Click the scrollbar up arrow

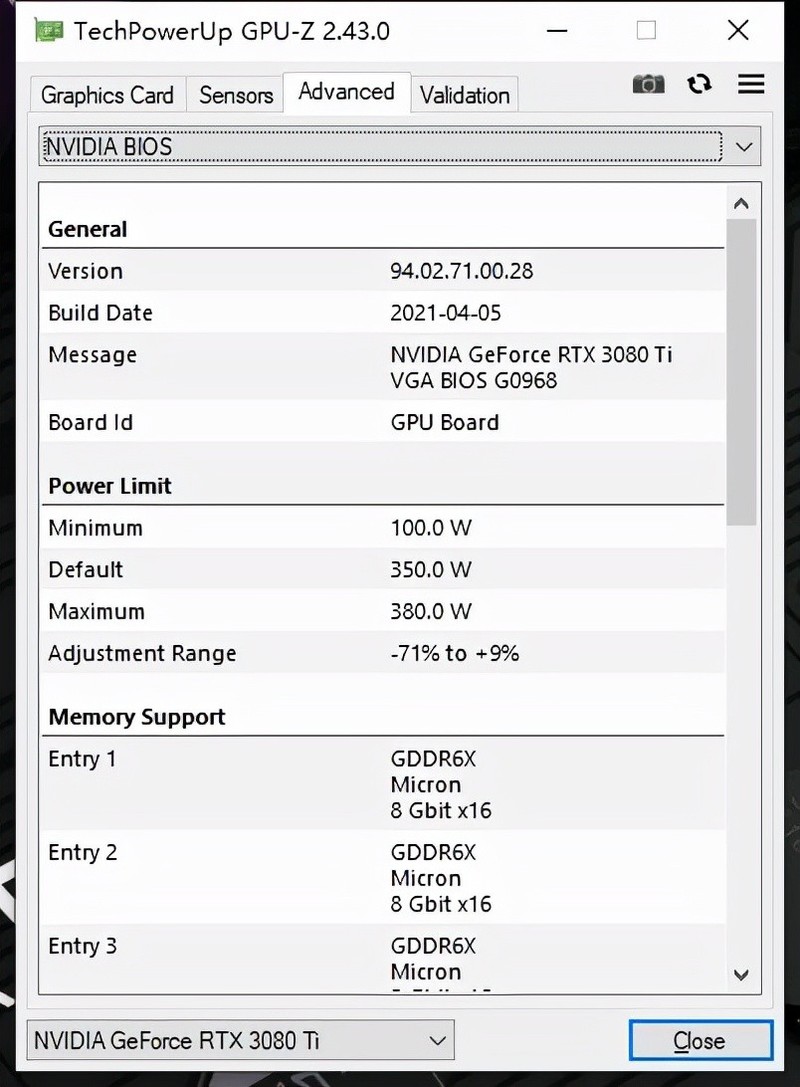[741, 202]
